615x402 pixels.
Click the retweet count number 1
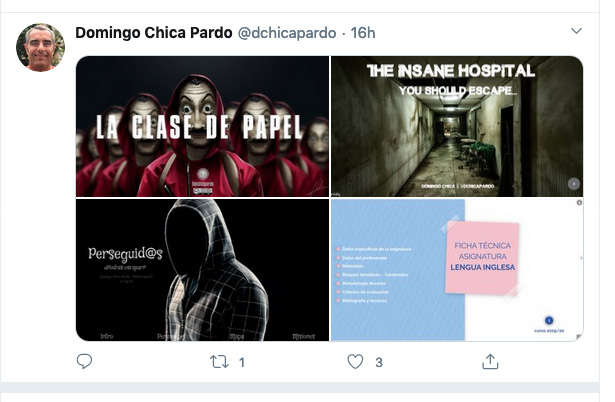tap(242, 362)
